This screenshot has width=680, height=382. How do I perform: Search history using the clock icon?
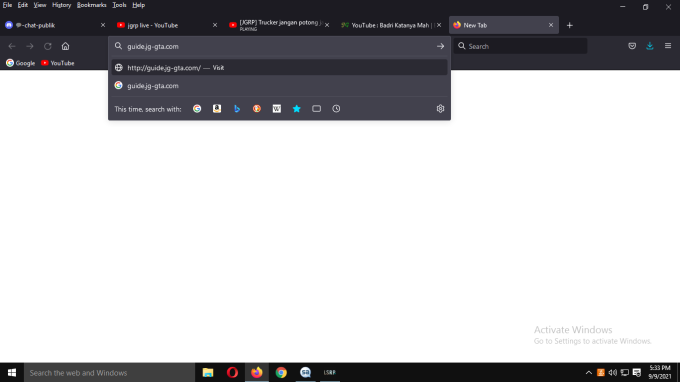pyautogui.click(x=337, y=109)
